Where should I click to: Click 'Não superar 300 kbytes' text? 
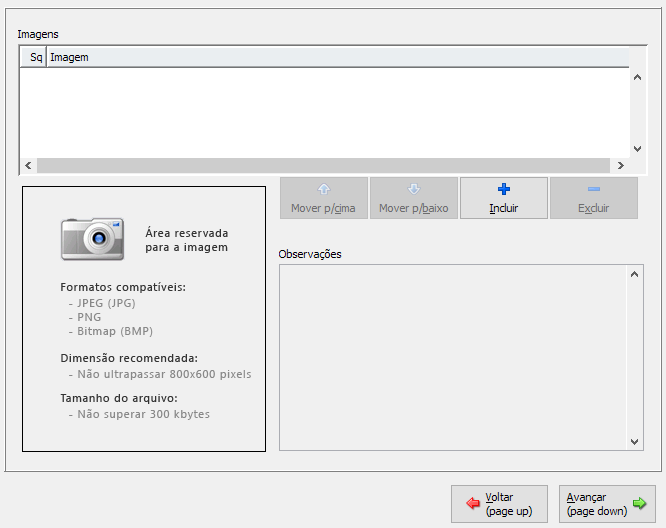click(x=144, y=414)
